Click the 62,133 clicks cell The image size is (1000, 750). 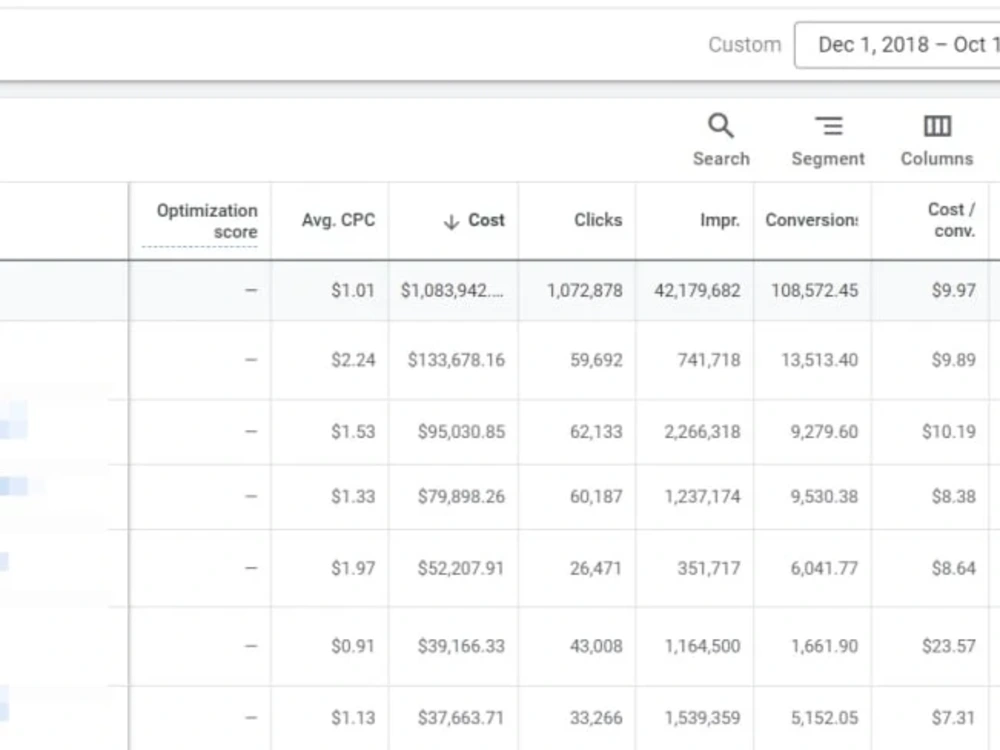(596, 432)
